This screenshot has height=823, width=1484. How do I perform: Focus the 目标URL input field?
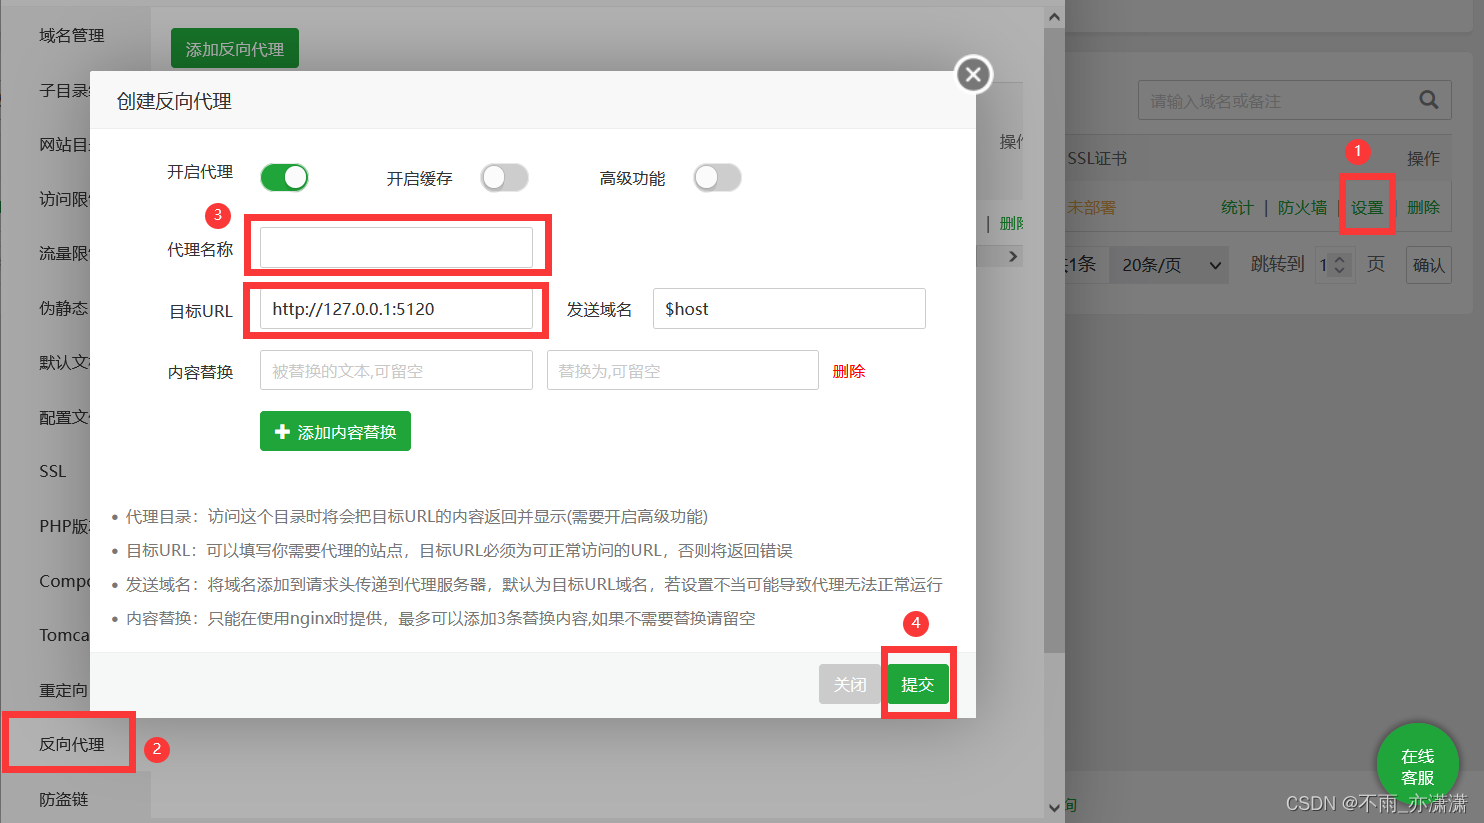(x=396, y=309)
